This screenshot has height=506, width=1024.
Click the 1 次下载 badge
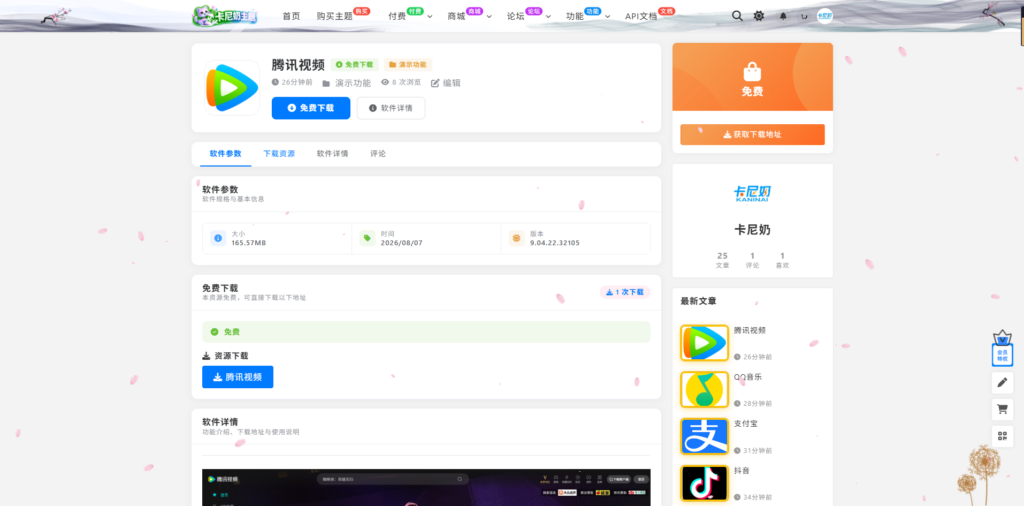point(625,293)
